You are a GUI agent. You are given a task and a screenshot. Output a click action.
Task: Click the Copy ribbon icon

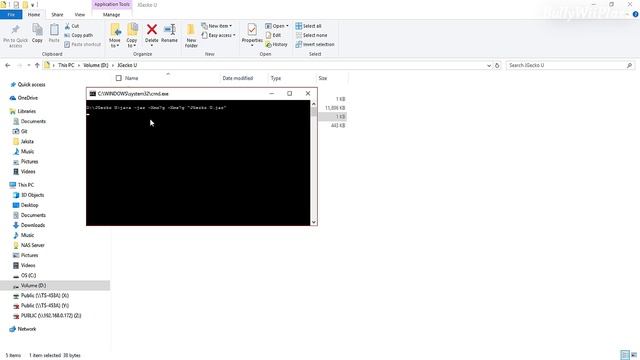tap(37, 30)
